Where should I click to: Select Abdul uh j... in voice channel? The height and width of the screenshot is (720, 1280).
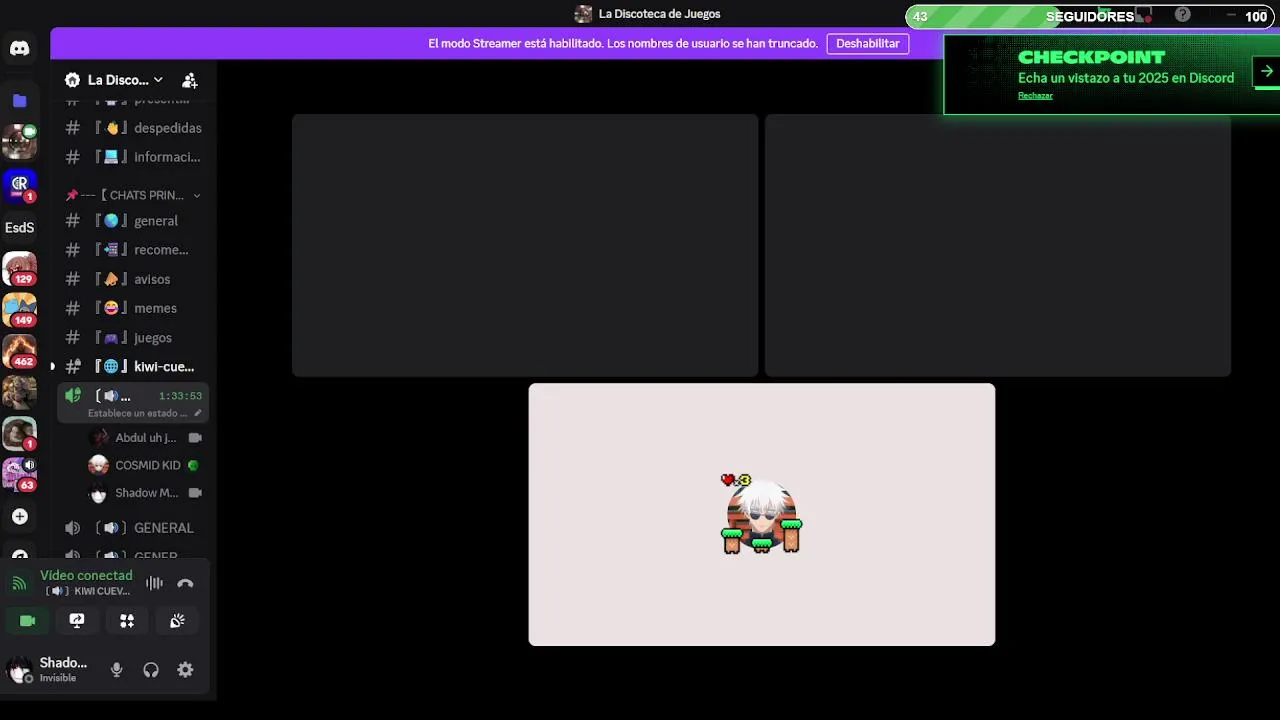coord(145,438)
